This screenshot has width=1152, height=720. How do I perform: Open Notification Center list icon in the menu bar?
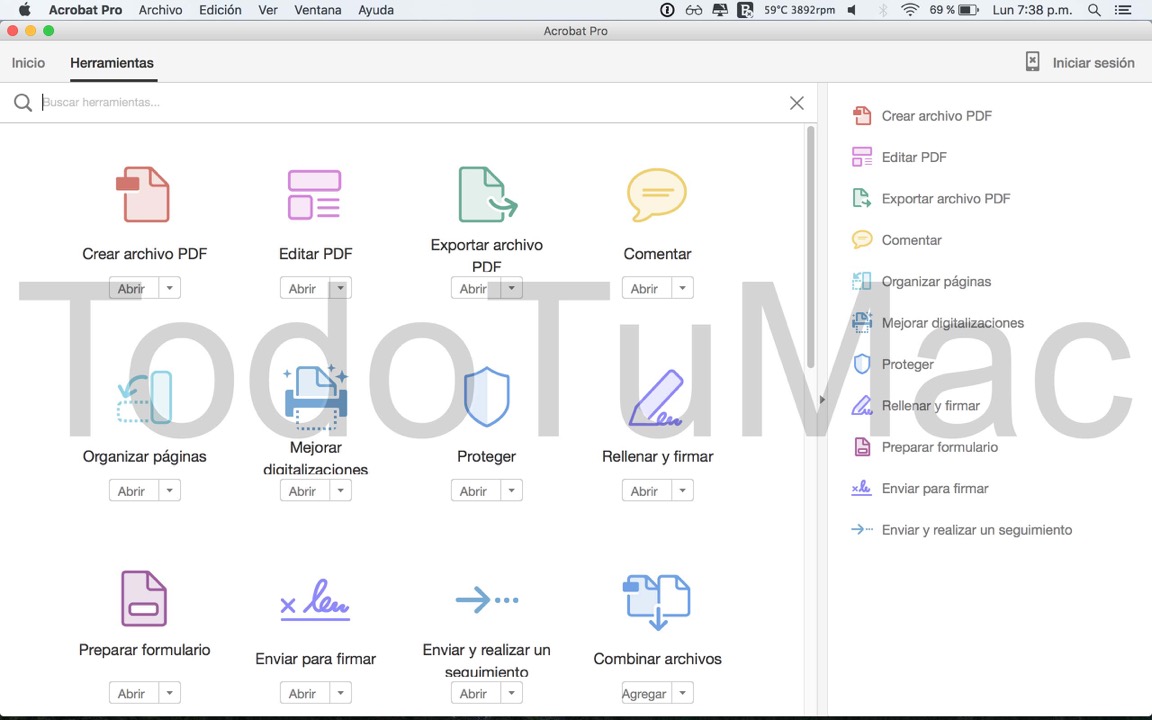pyautogui.click(x=1123, y=10)
